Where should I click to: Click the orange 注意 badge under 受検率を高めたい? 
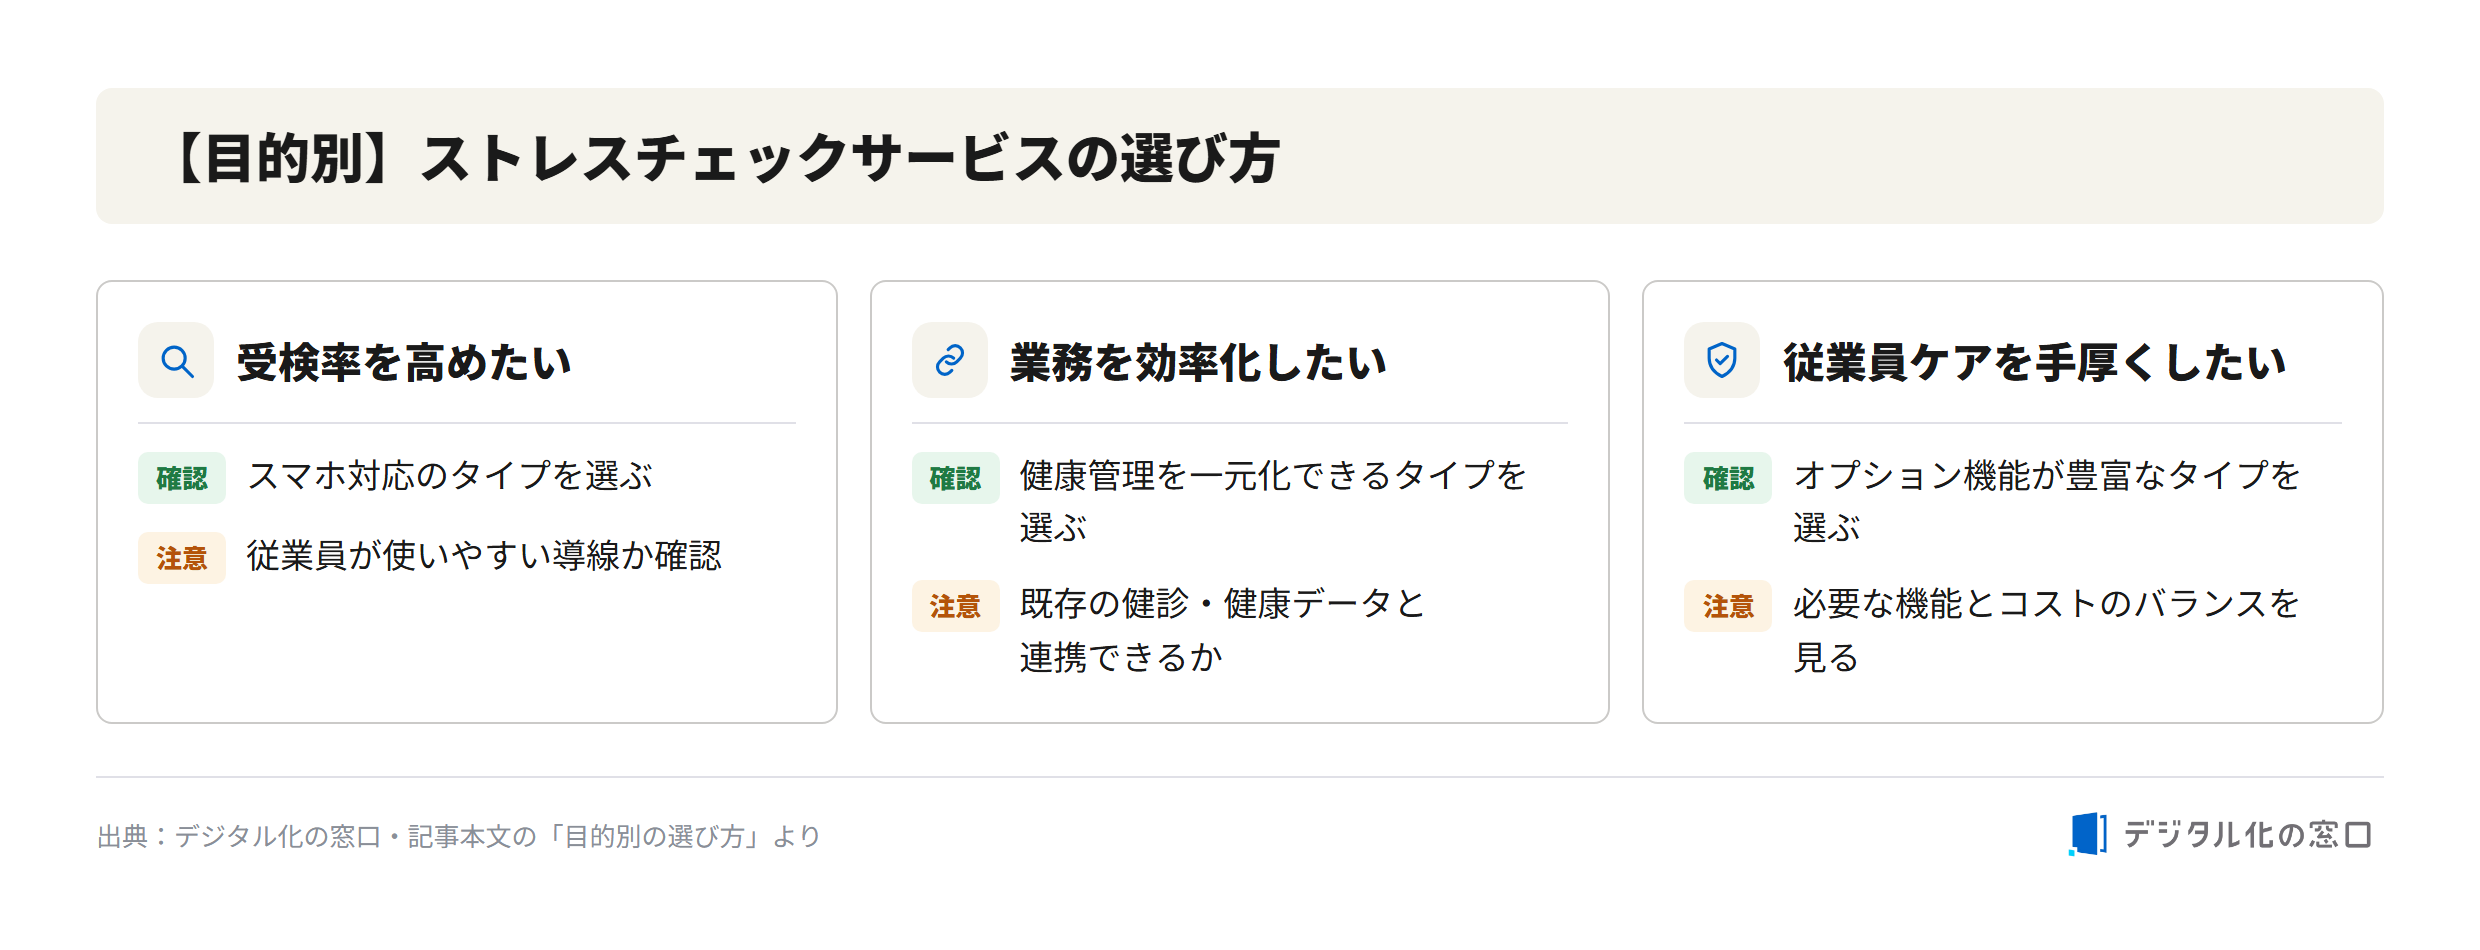[x=182, y=558]
